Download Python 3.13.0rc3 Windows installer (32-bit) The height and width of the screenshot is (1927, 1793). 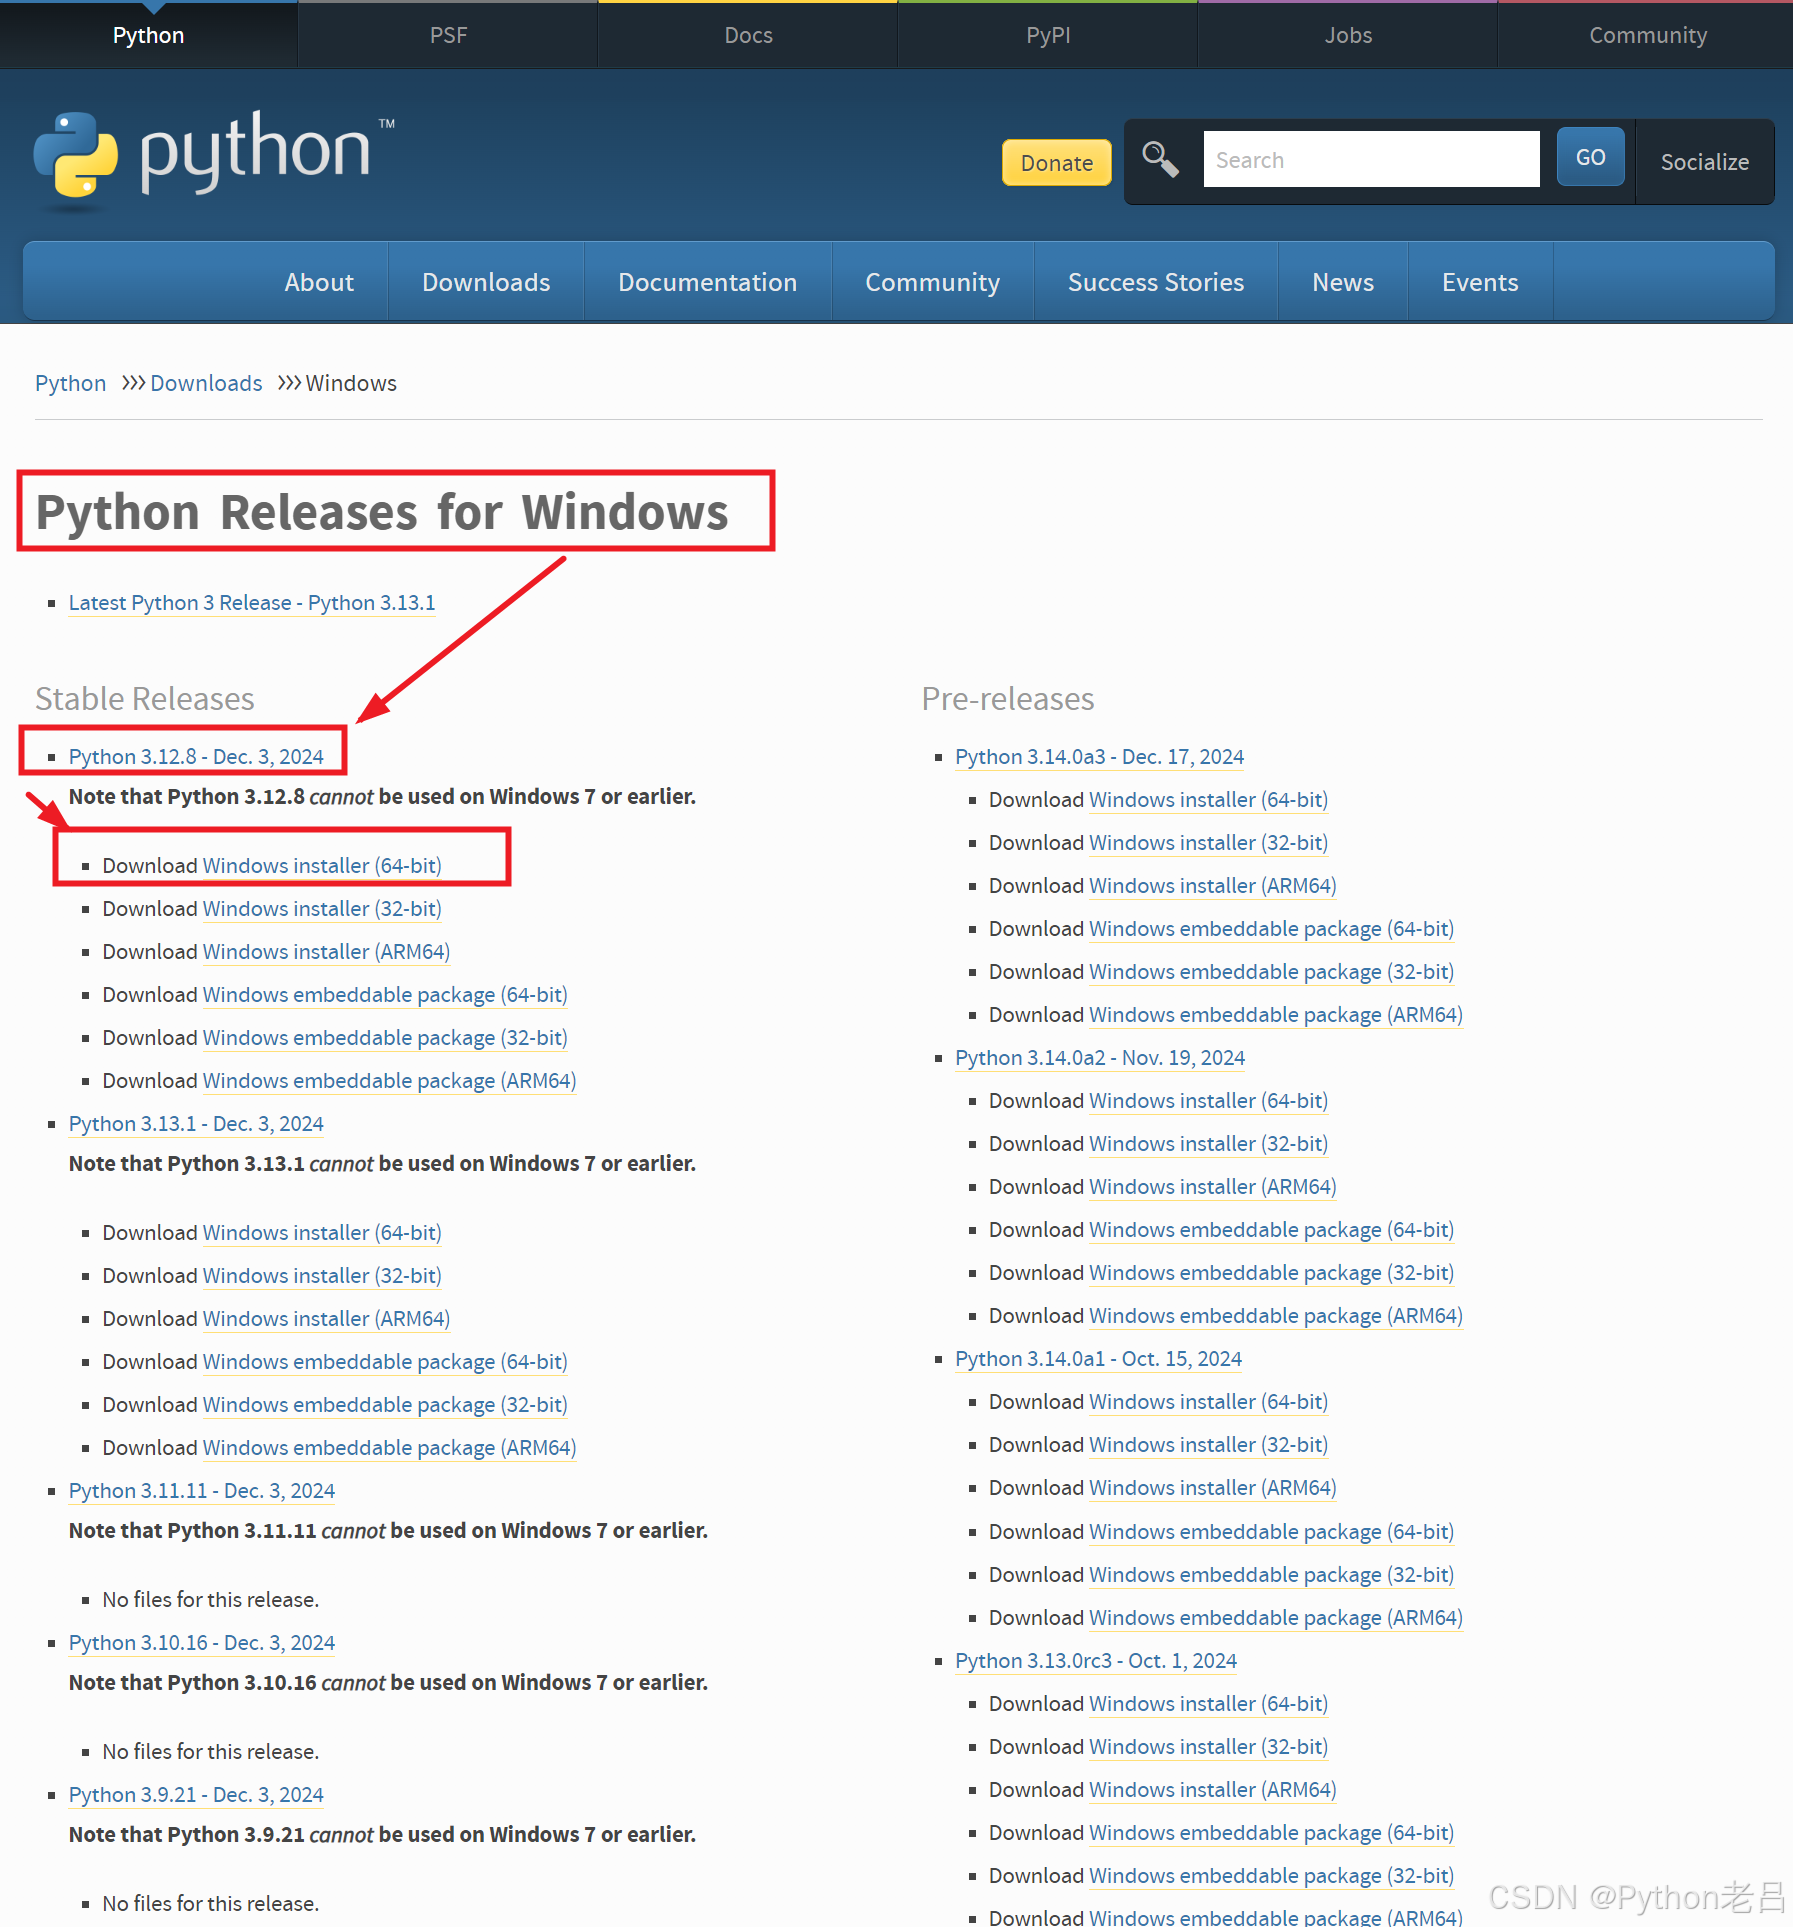pos(1208,1747)
